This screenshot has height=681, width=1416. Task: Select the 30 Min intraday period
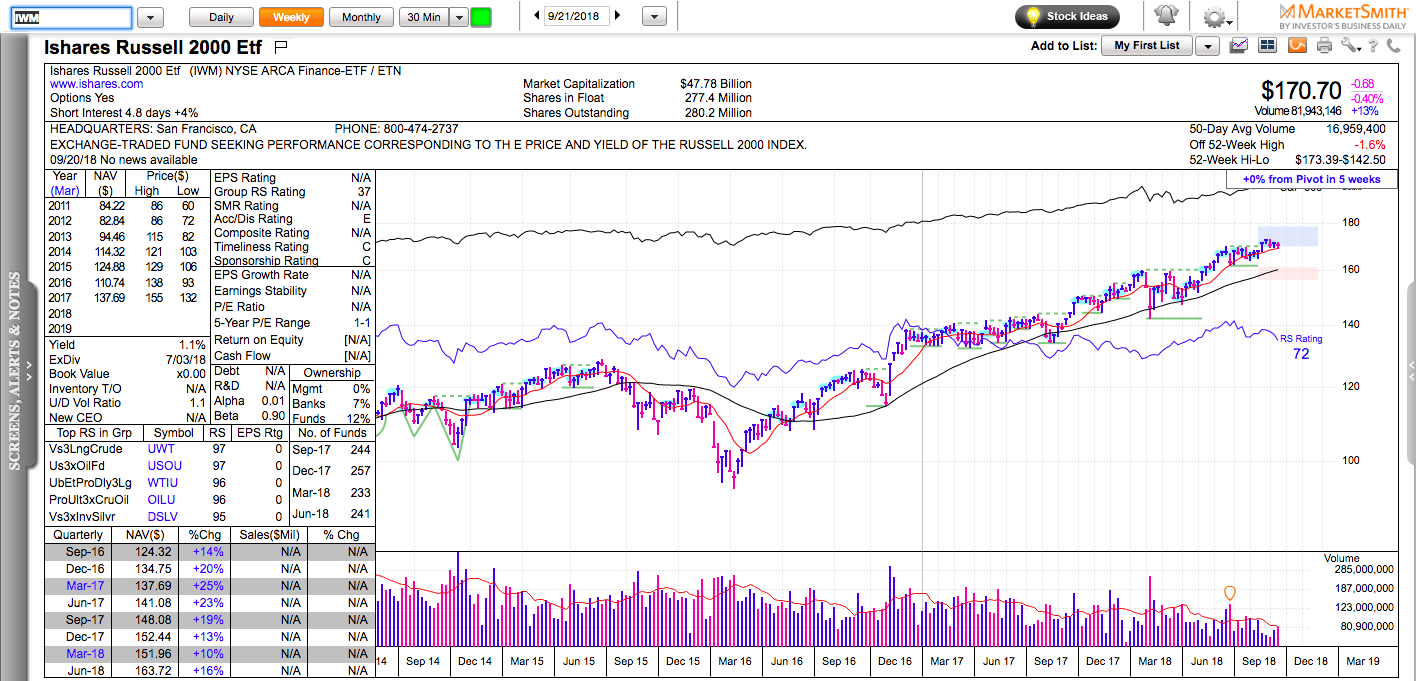(x=423, y=17)
